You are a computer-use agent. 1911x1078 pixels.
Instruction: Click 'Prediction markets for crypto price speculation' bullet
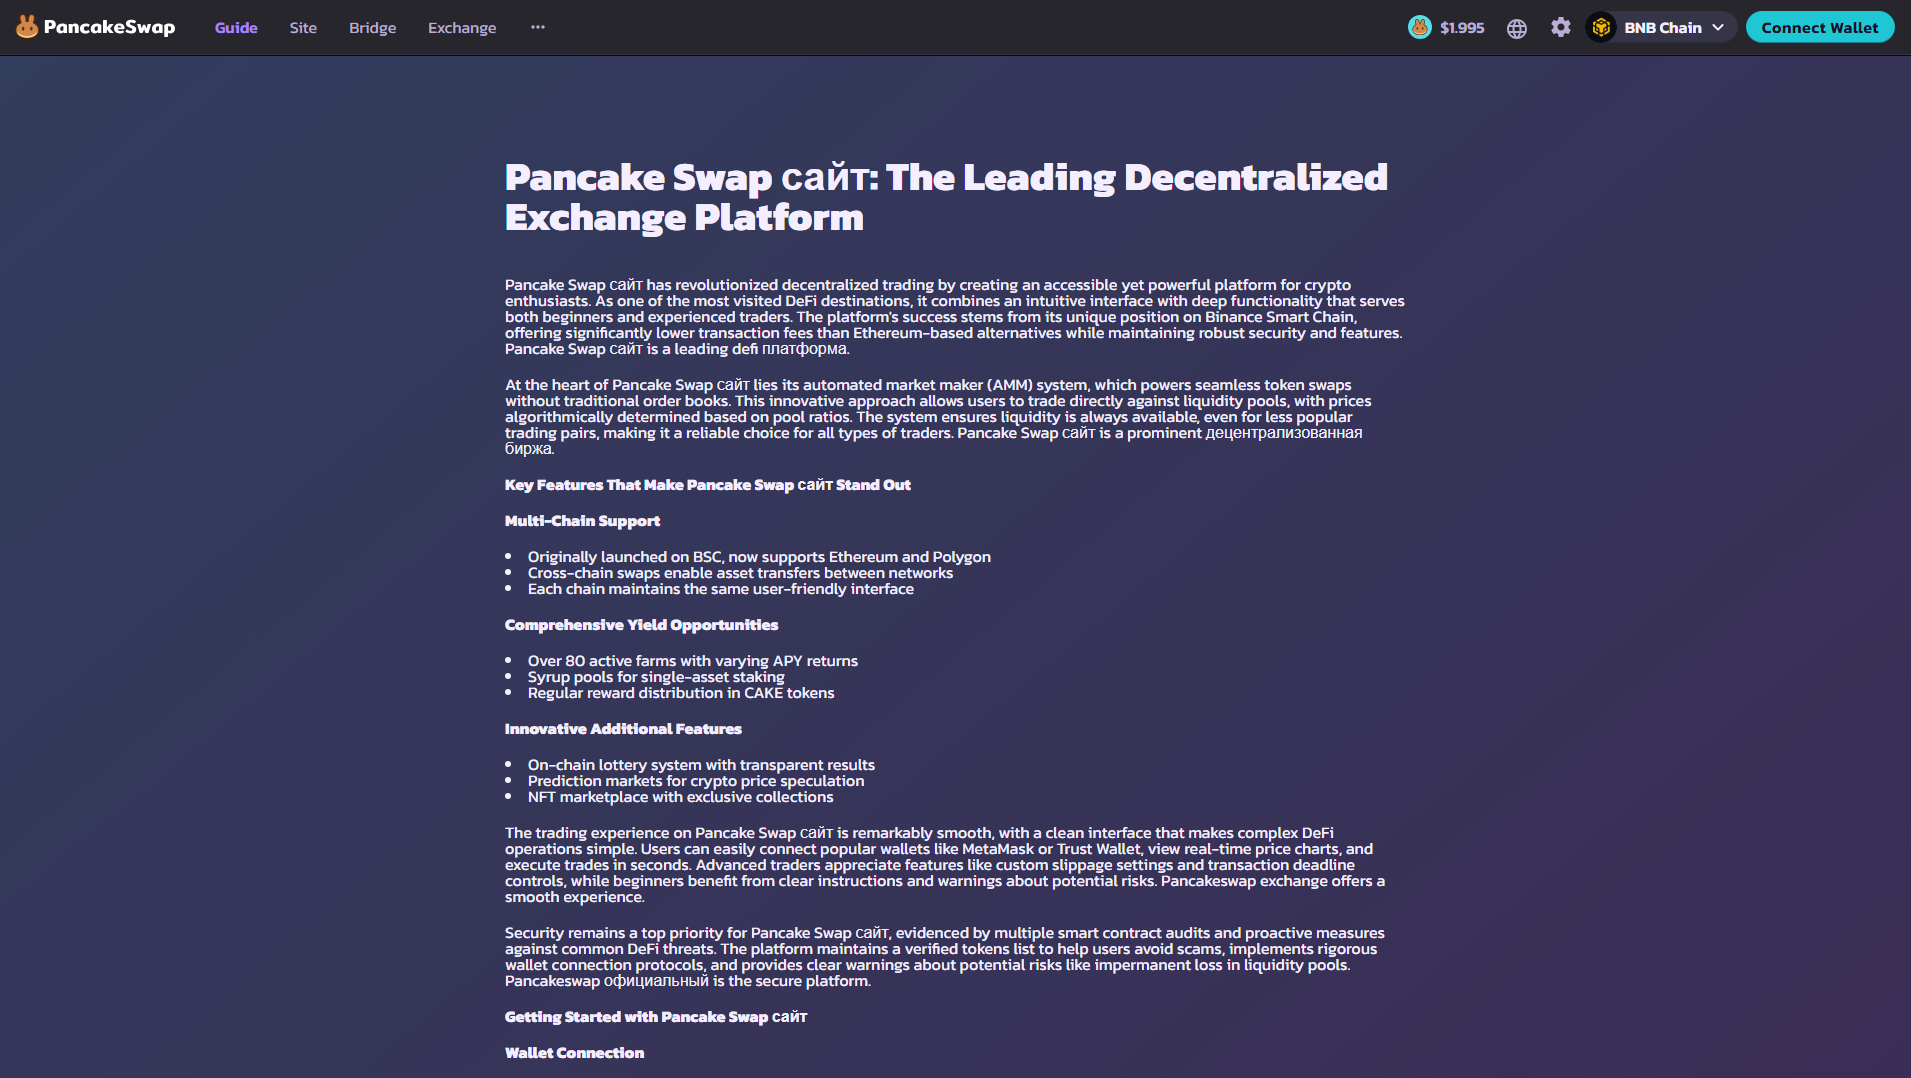(695, 781)
